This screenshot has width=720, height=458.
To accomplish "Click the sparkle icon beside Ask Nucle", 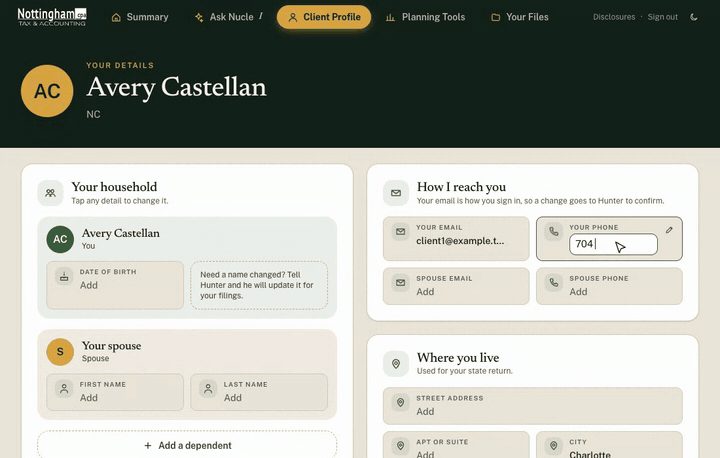I will (x=199, y=17).
